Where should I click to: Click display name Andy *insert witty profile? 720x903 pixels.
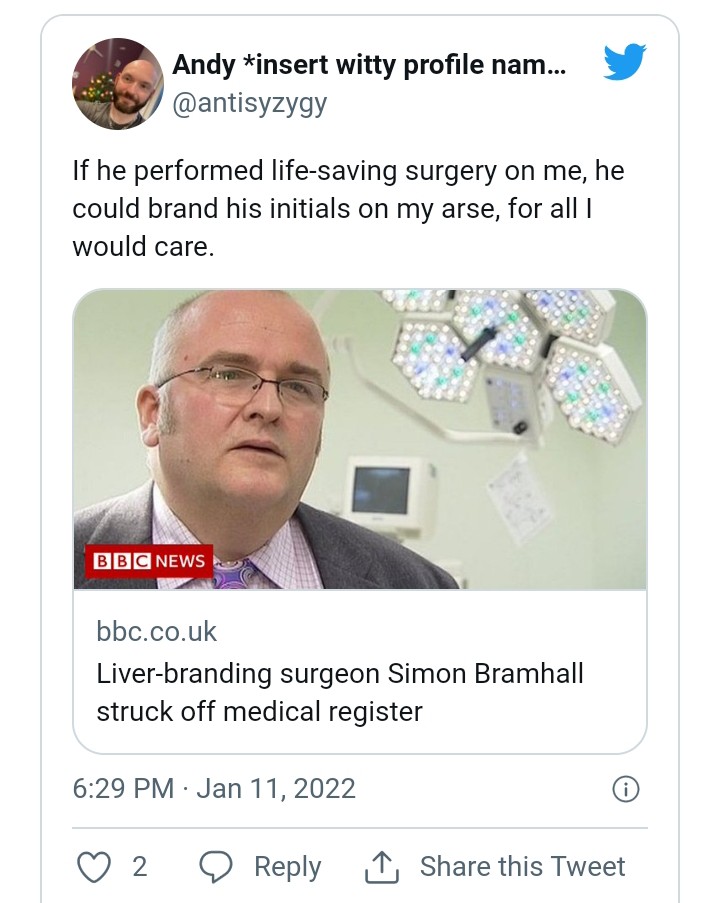tap(368, 66)
